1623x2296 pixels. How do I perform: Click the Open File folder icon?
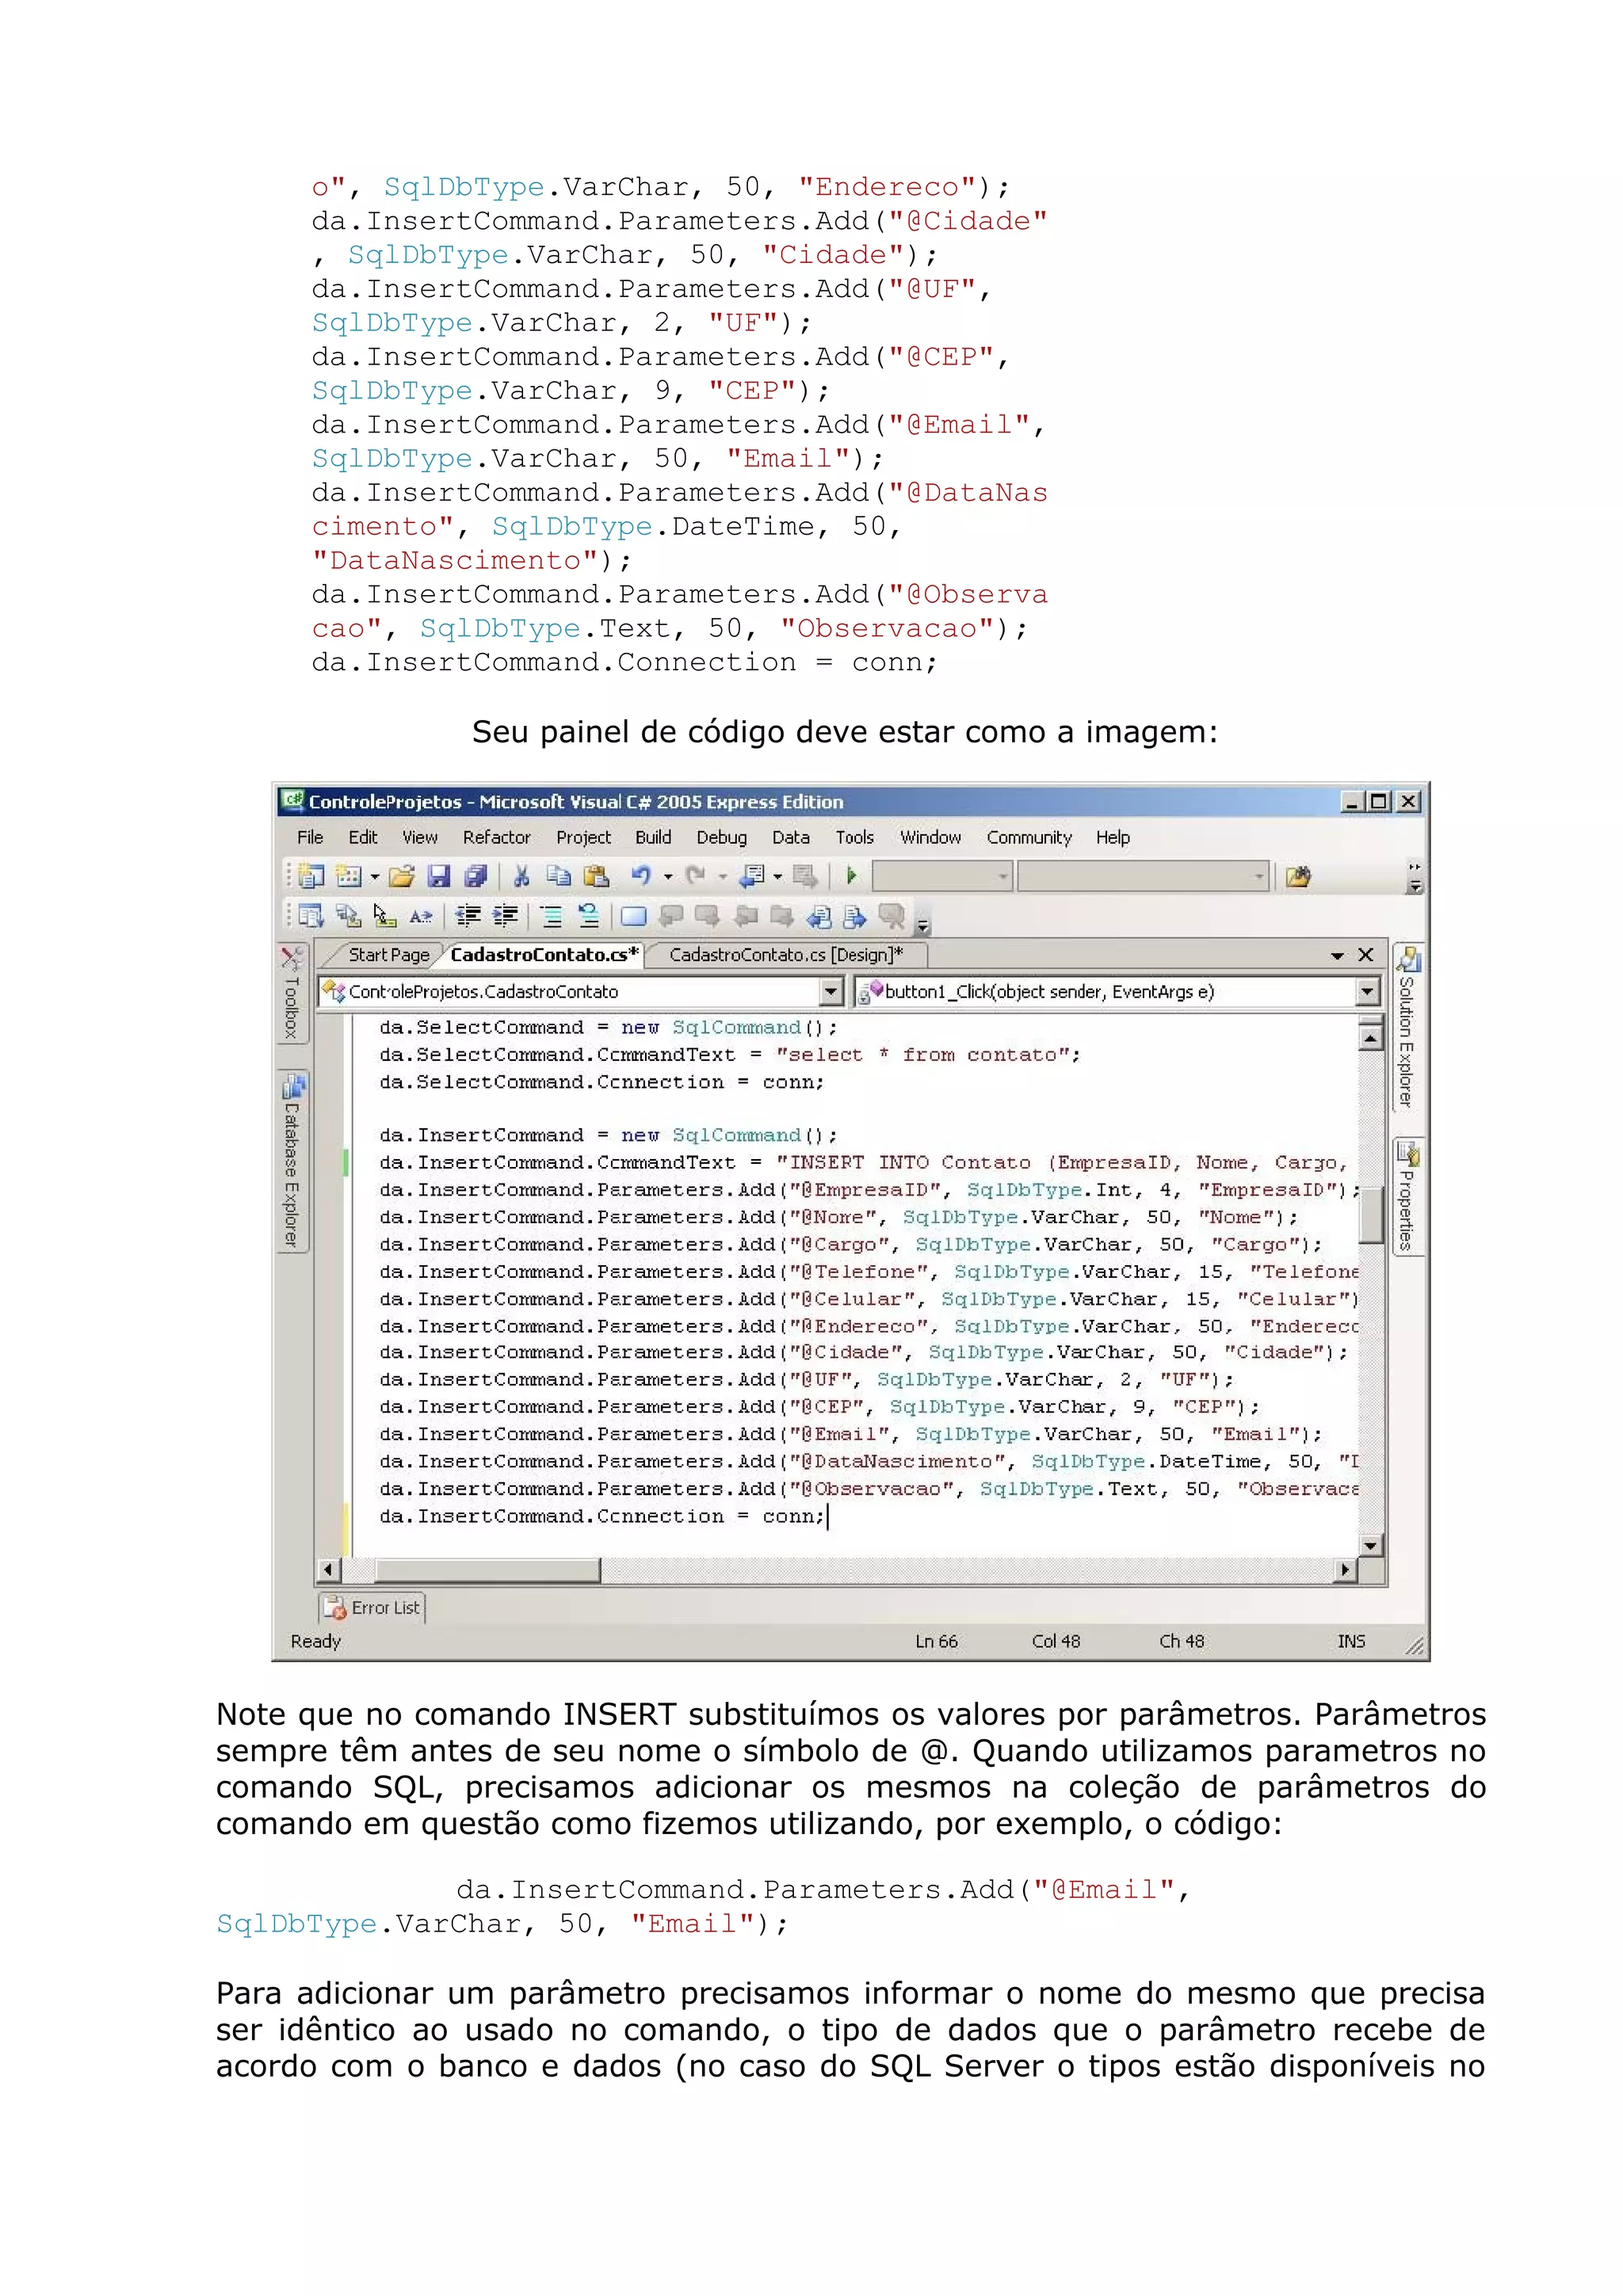pos(401,877)
